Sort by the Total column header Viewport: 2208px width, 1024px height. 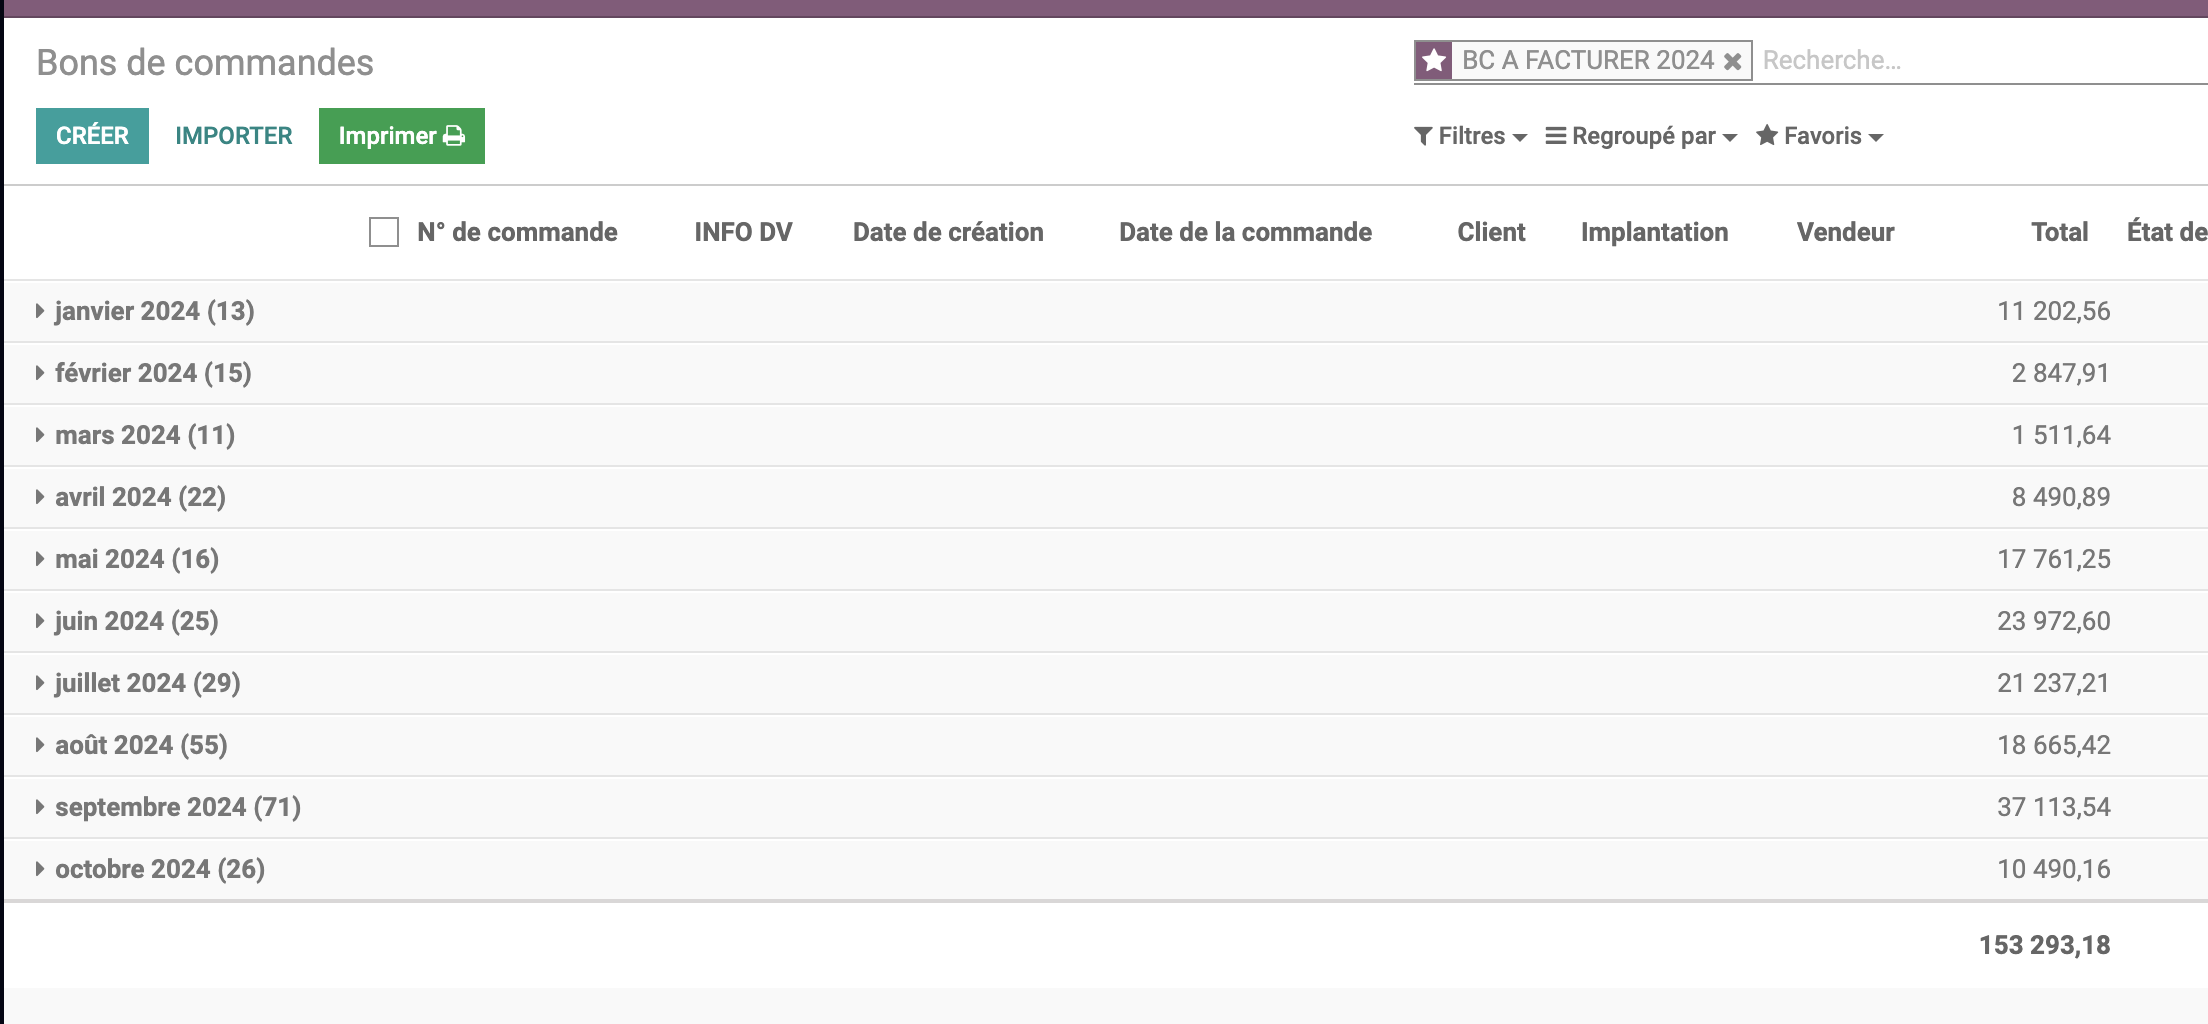tap(2059, 232)
